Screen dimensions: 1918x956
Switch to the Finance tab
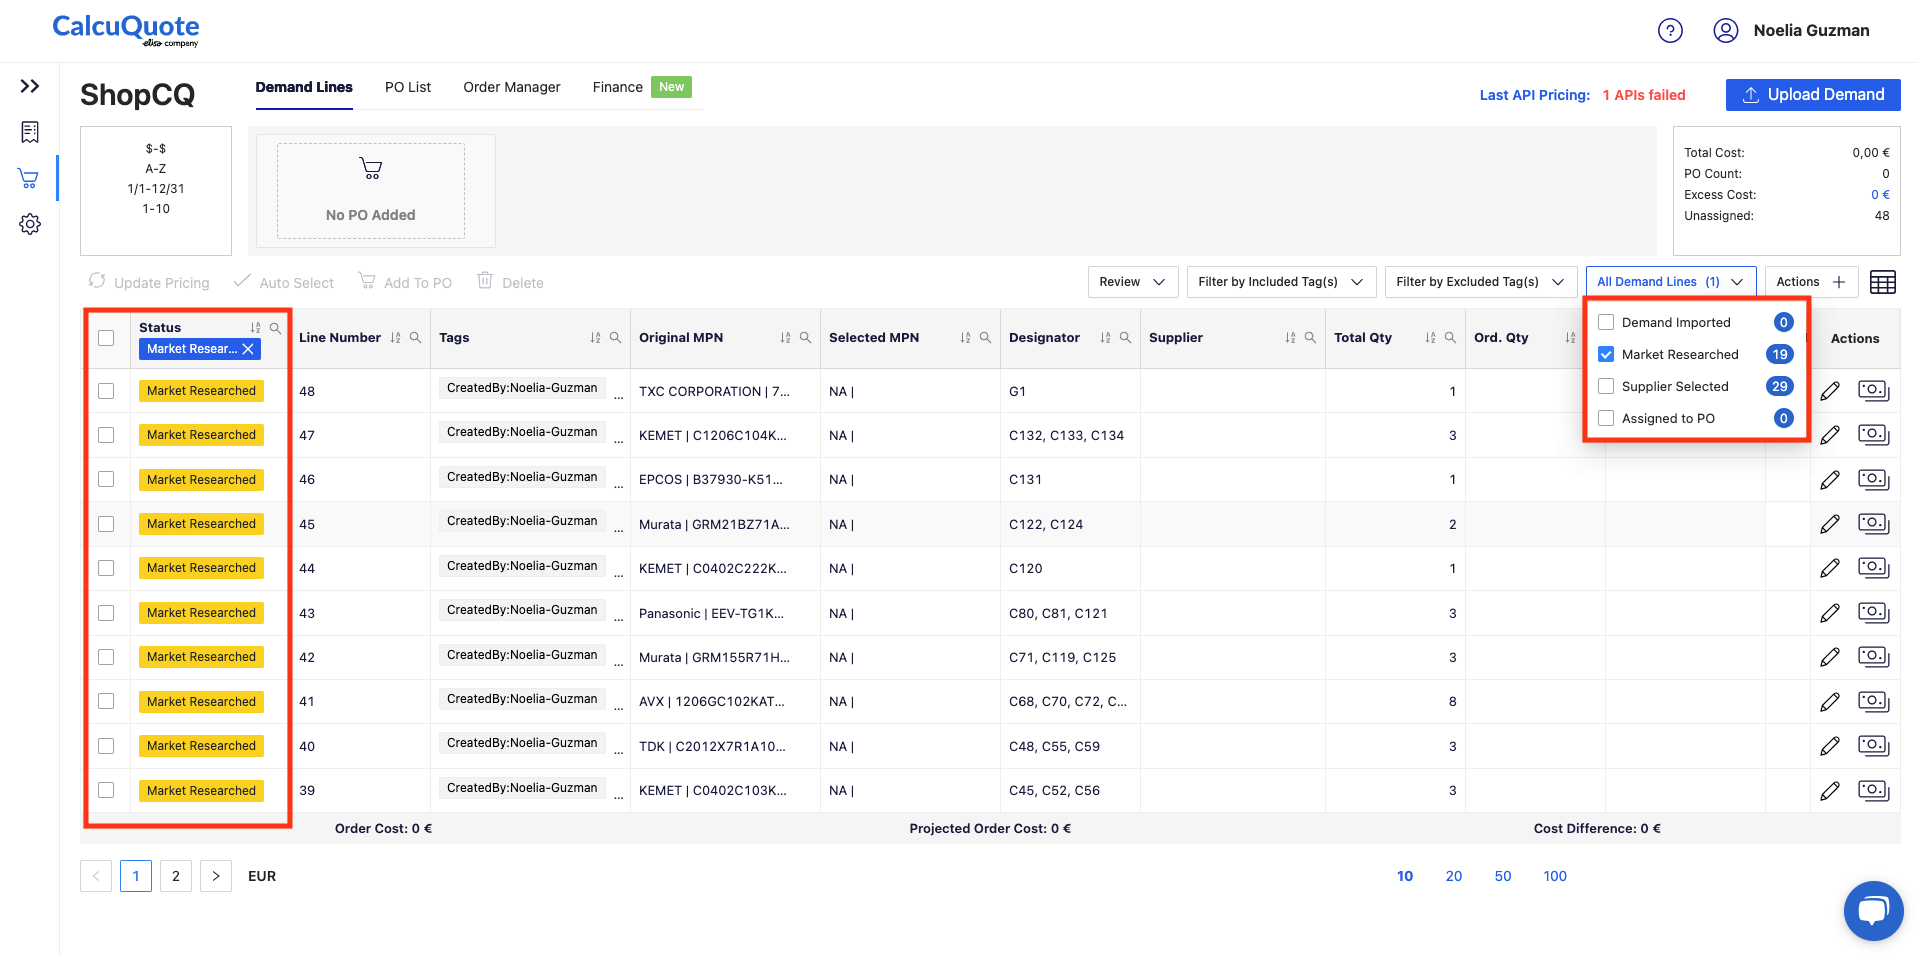coord(618,87)
